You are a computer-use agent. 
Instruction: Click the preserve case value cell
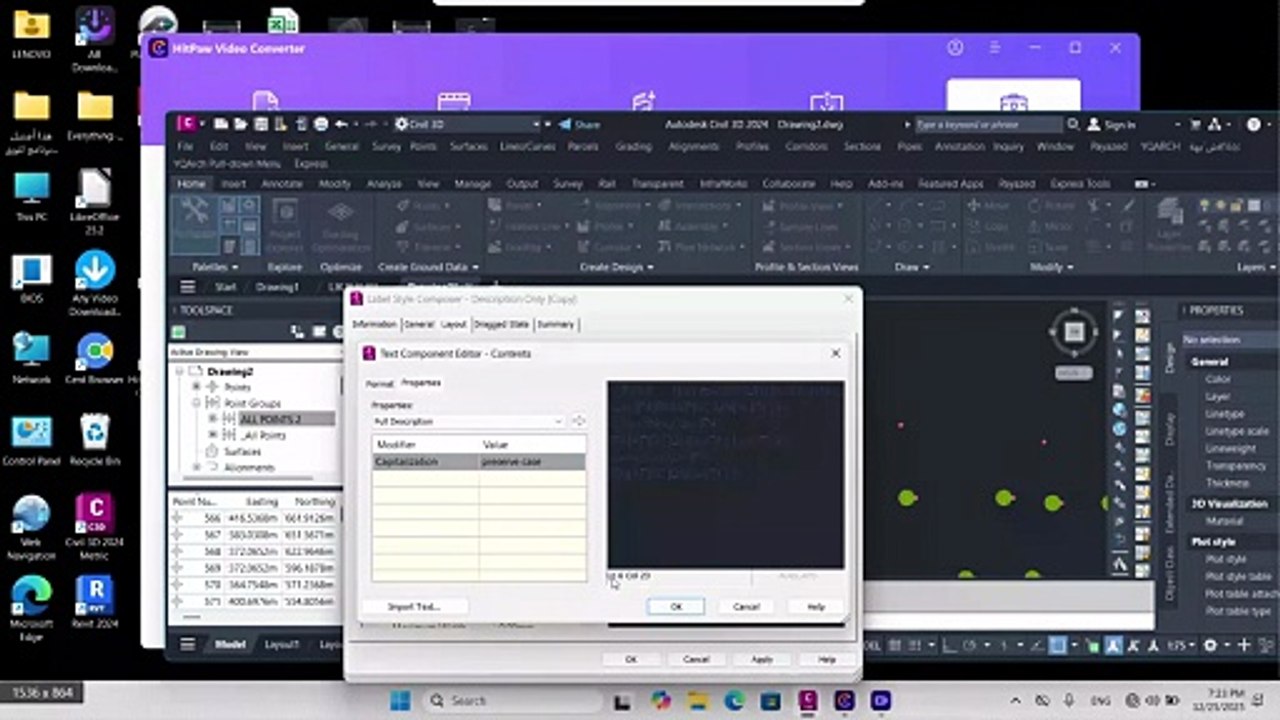[x=532, y=462]
